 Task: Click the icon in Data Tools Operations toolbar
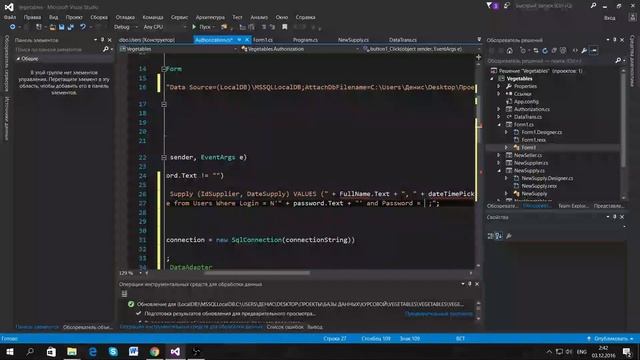pos(124,293)
